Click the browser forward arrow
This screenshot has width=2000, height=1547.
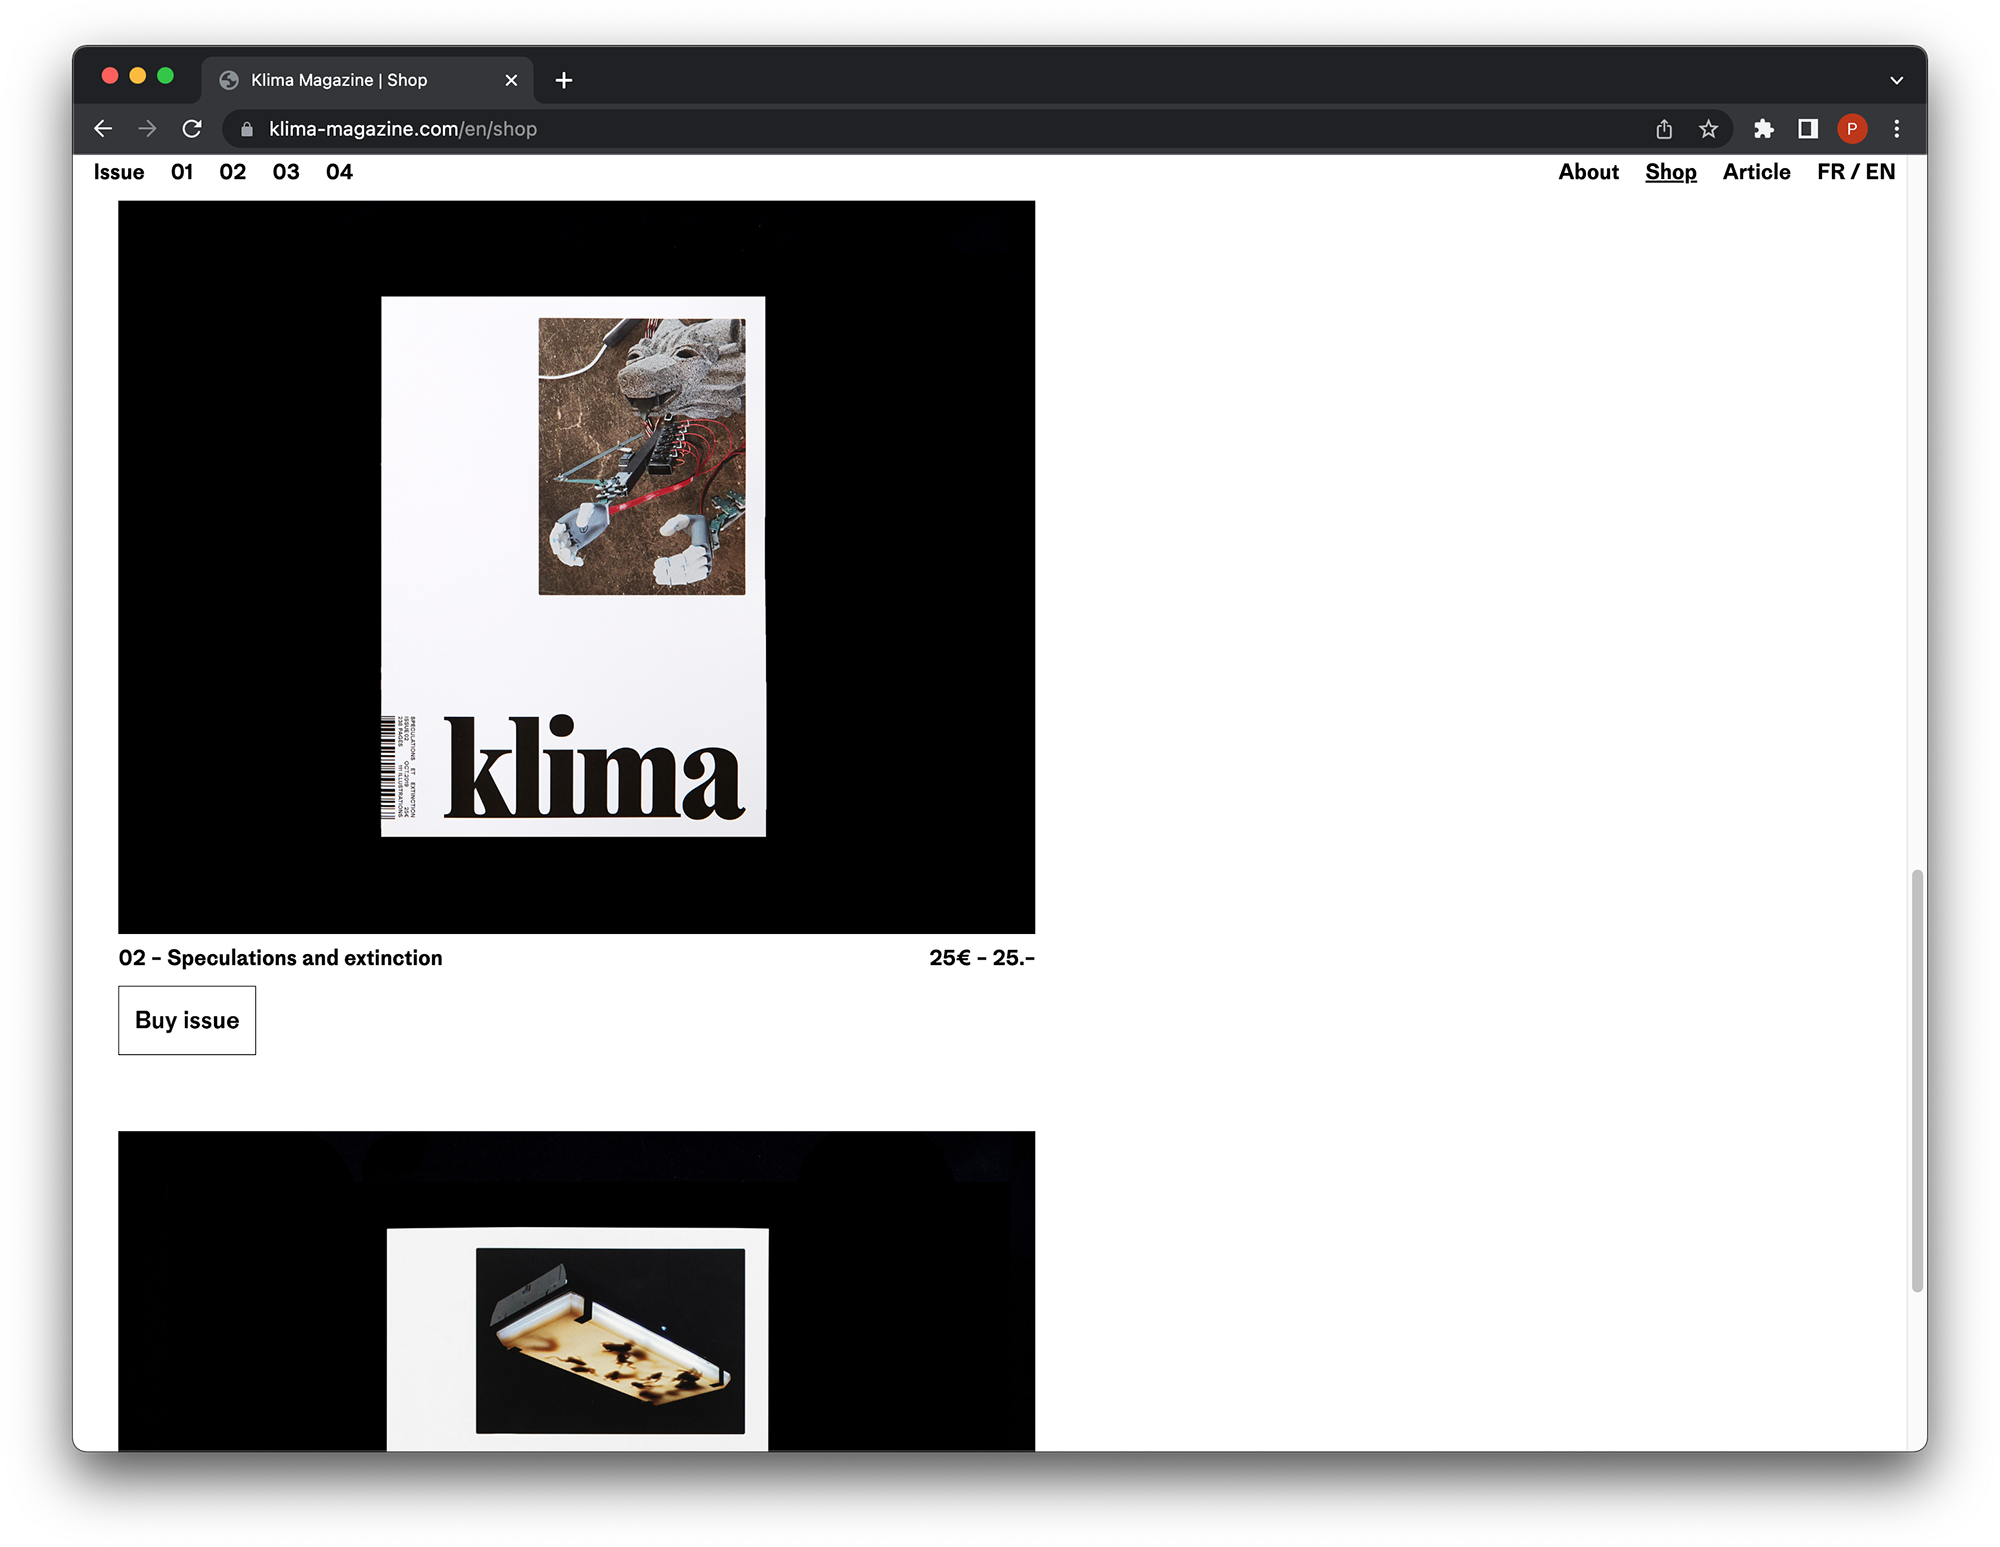(147, 129)
